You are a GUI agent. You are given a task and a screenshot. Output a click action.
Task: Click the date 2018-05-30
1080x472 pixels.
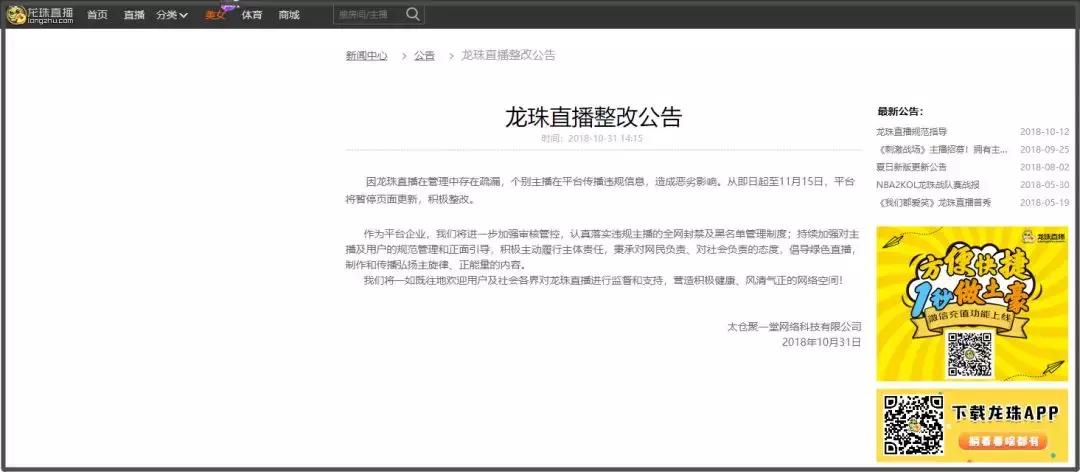(1044, 185)
